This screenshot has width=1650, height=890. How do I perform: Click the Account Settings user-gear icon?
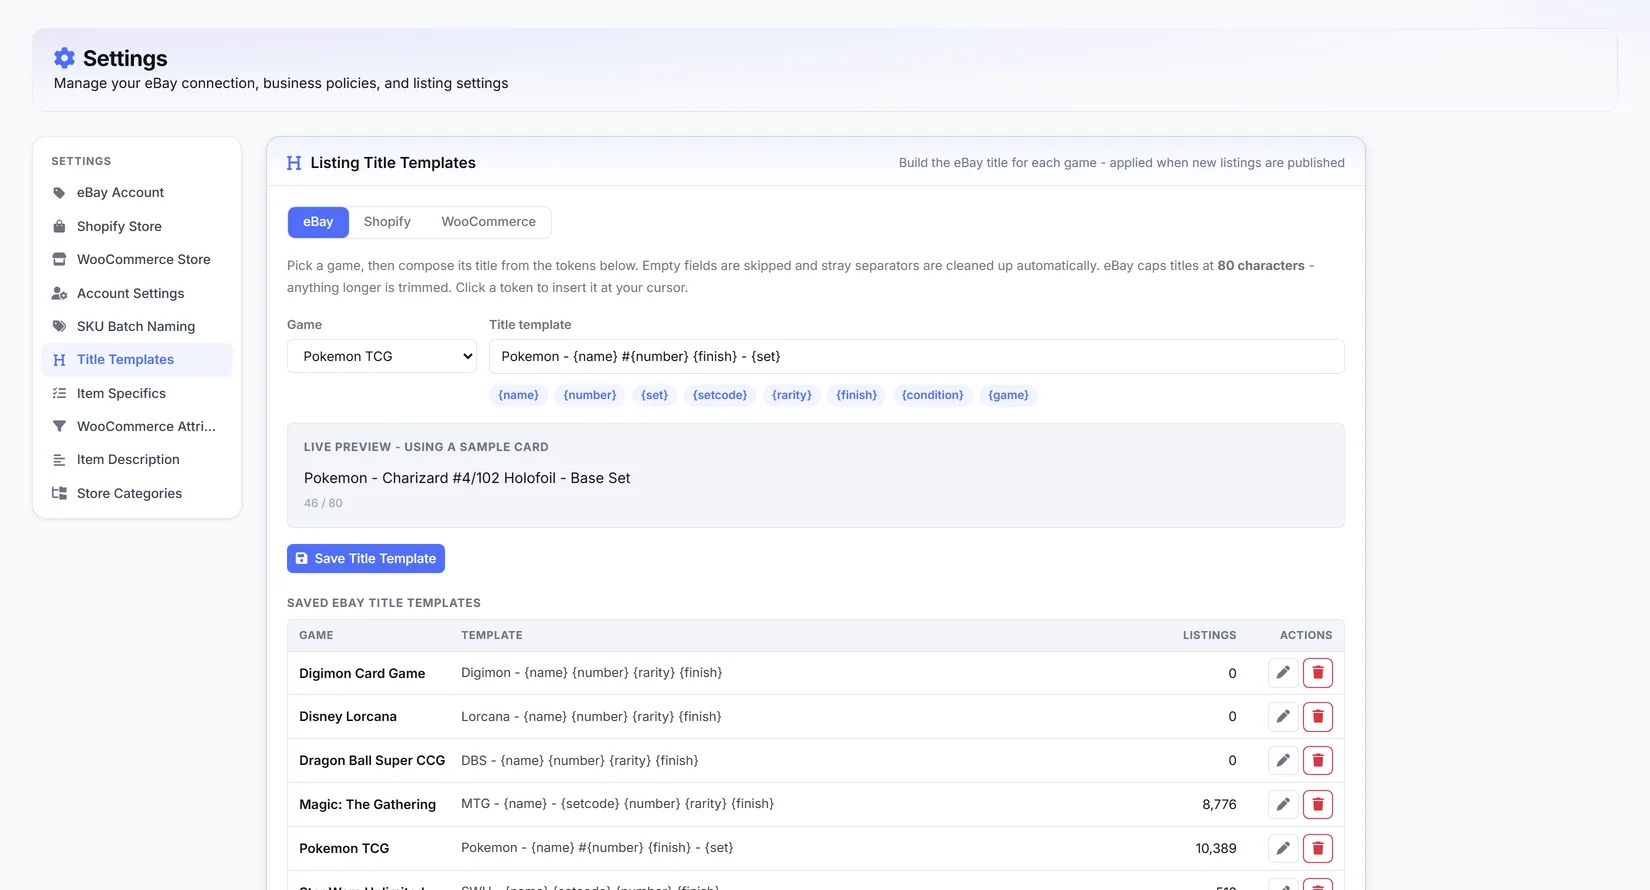click(x=59, y=294)
